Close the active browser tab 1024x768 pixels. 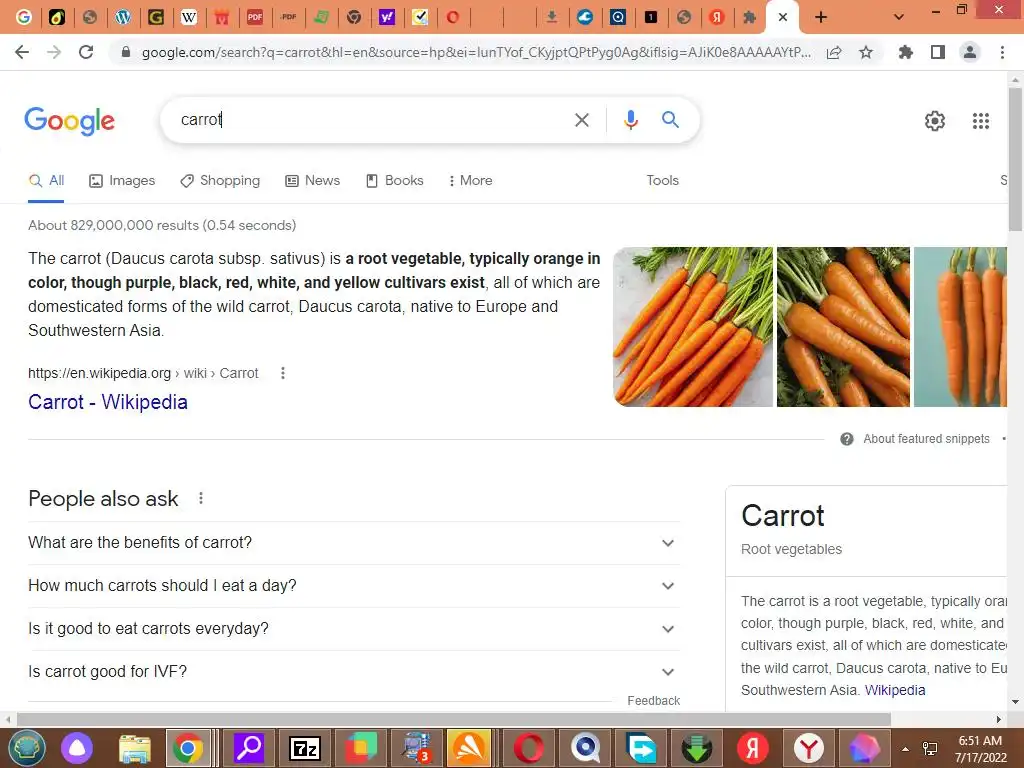[782, 17]
